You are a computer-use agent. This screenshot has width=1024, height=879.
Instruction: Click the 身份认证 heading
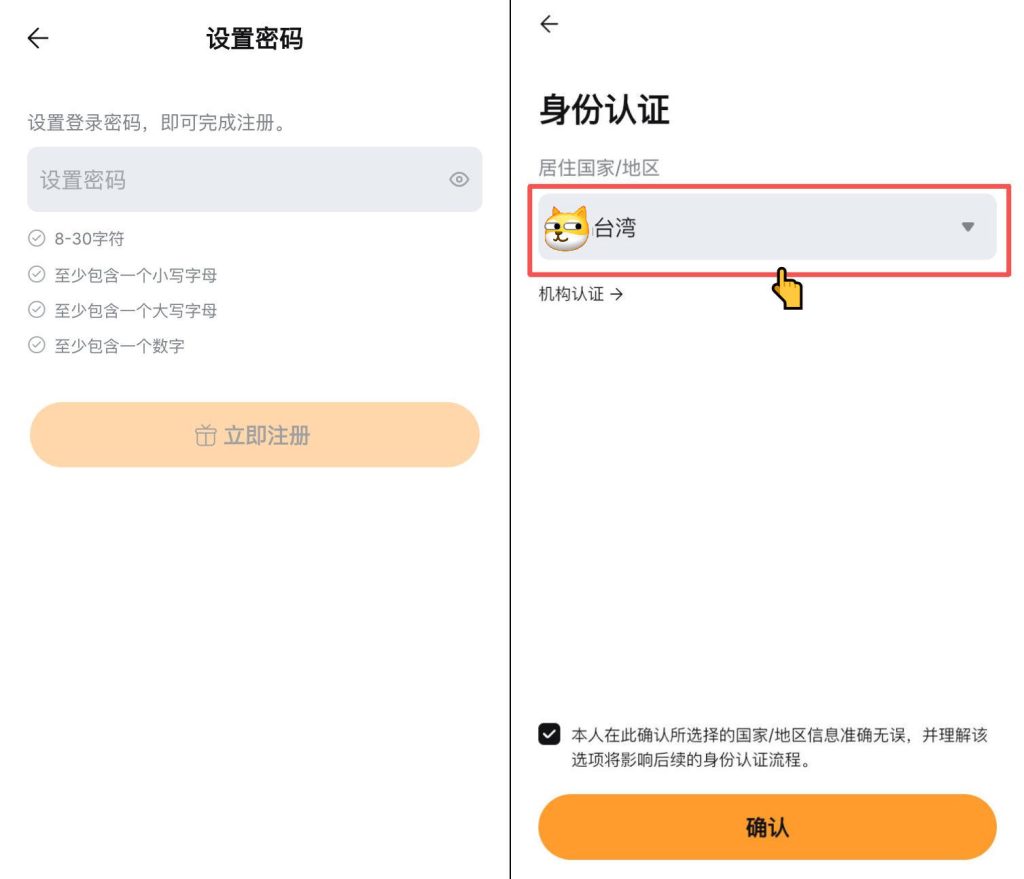pos(604,109)
